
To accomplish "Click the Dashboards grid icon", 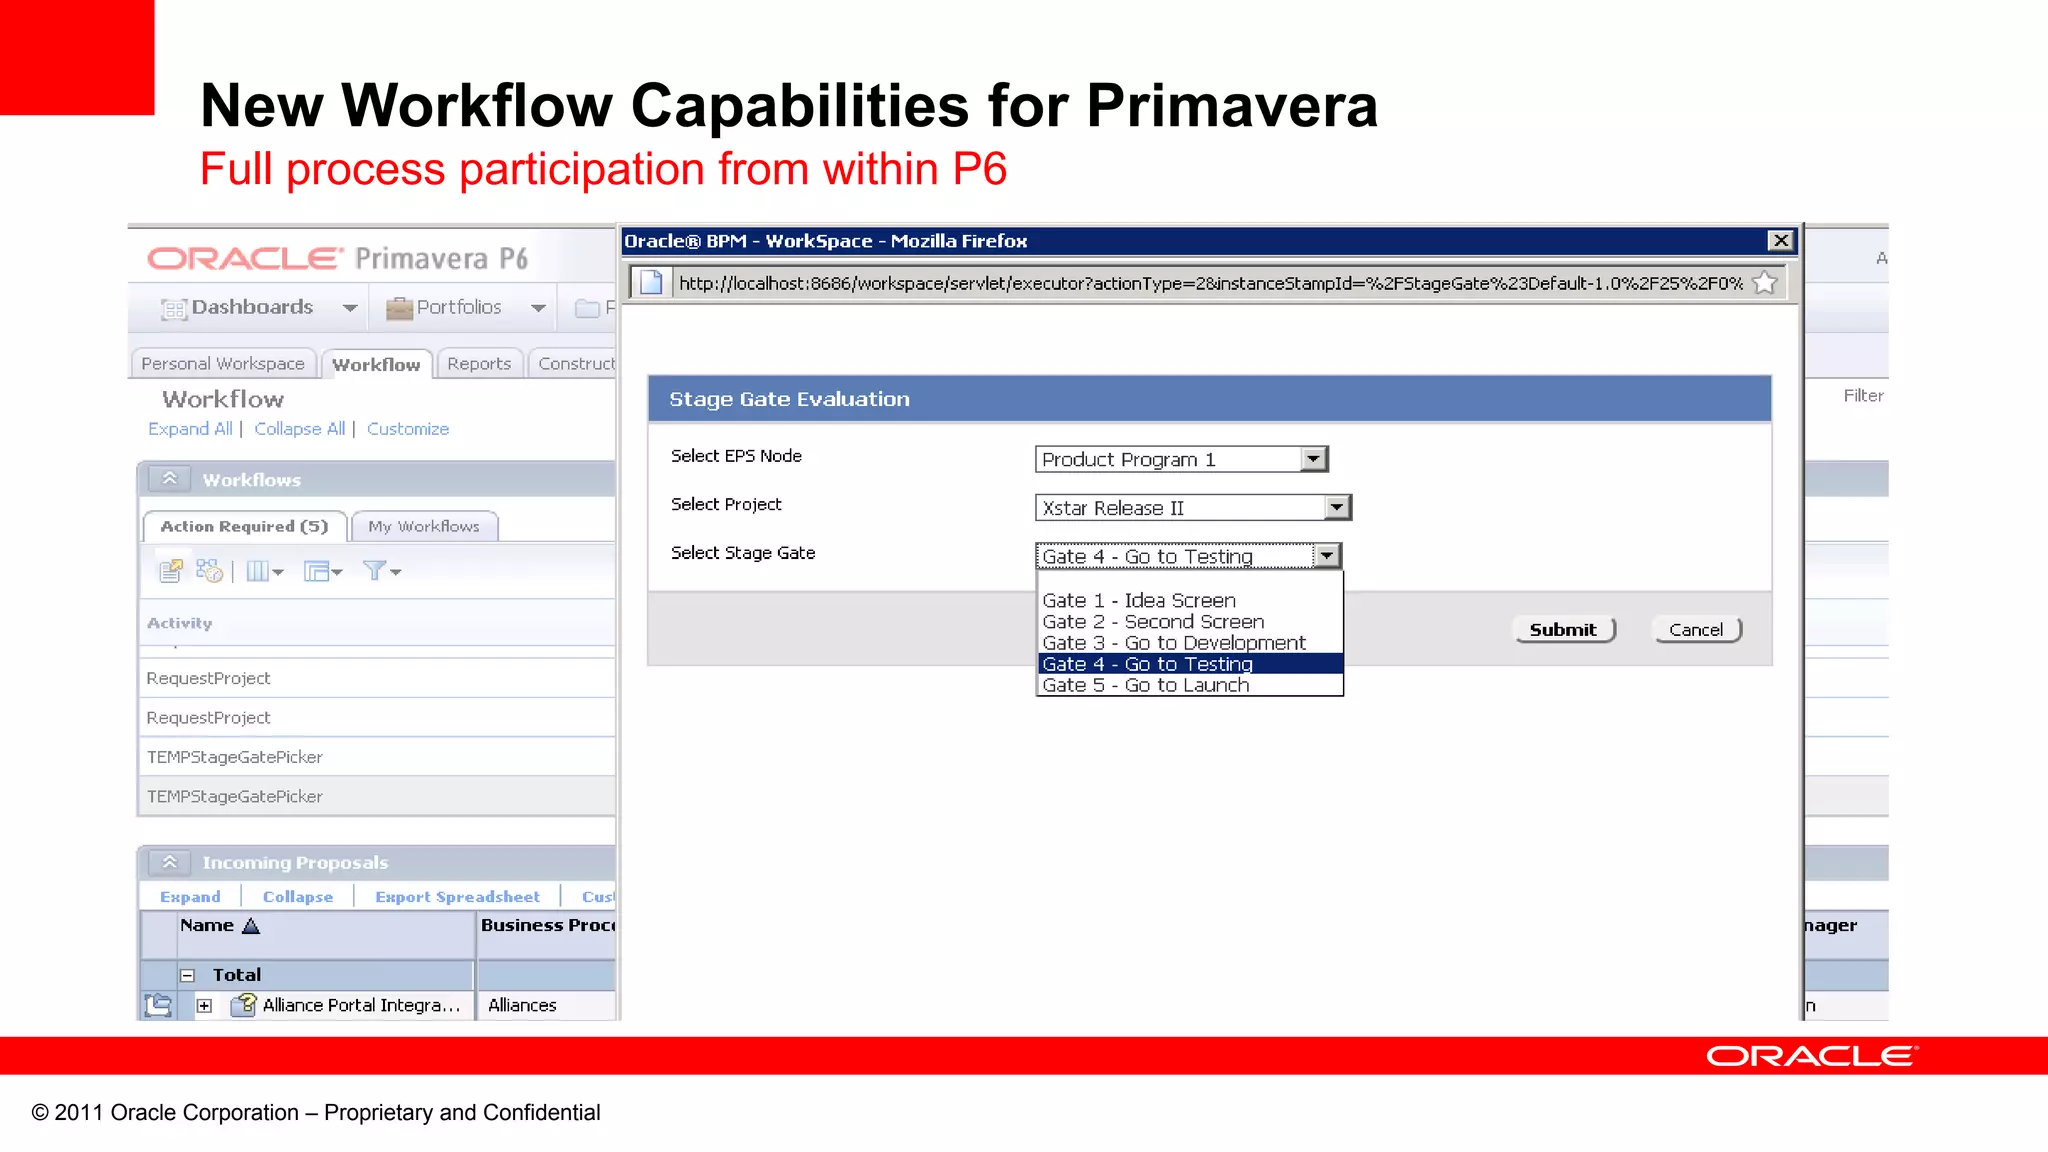I will coord(174,309).
